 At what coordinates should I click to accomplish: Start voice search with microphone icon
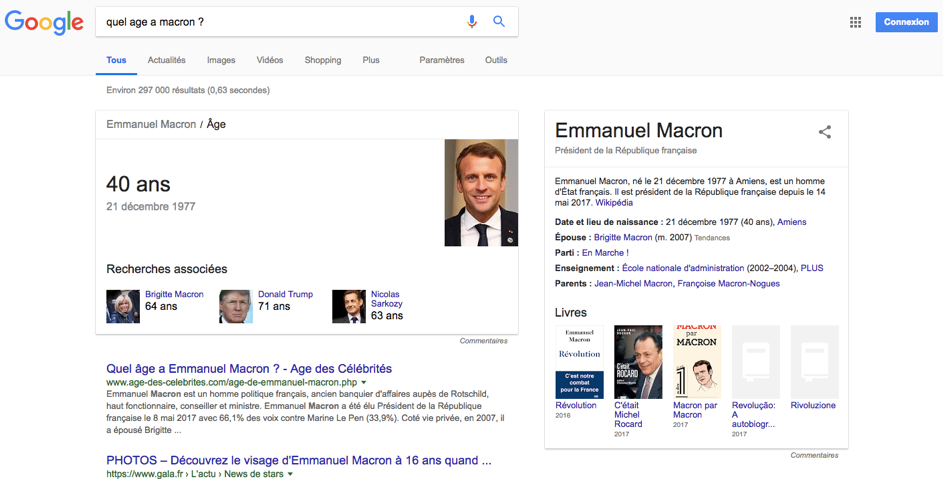tap(472, 22)
